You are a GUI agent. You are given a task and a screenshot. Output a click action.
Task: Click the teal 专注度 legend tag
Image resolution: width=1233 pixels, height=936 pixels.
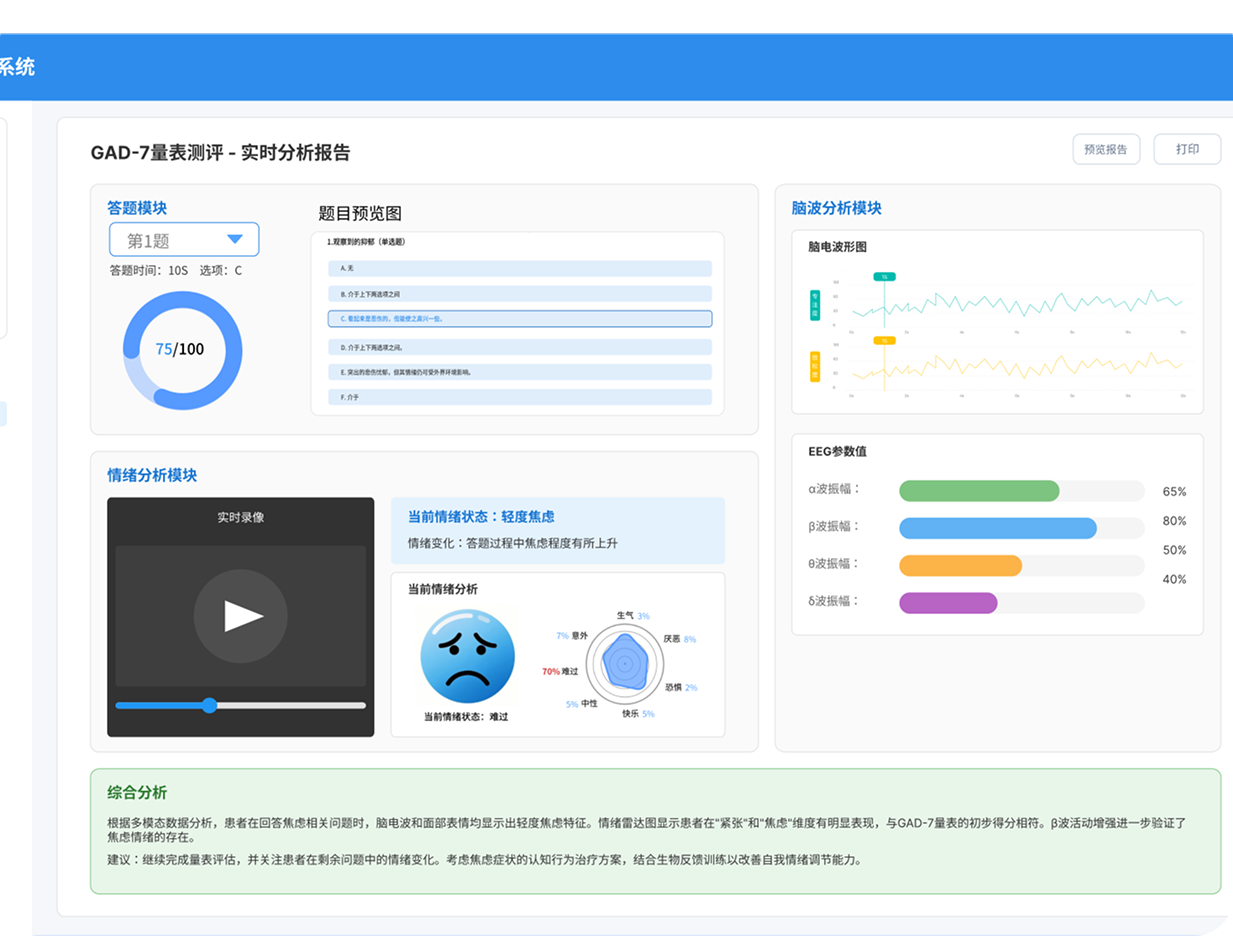tap(814, 305)
